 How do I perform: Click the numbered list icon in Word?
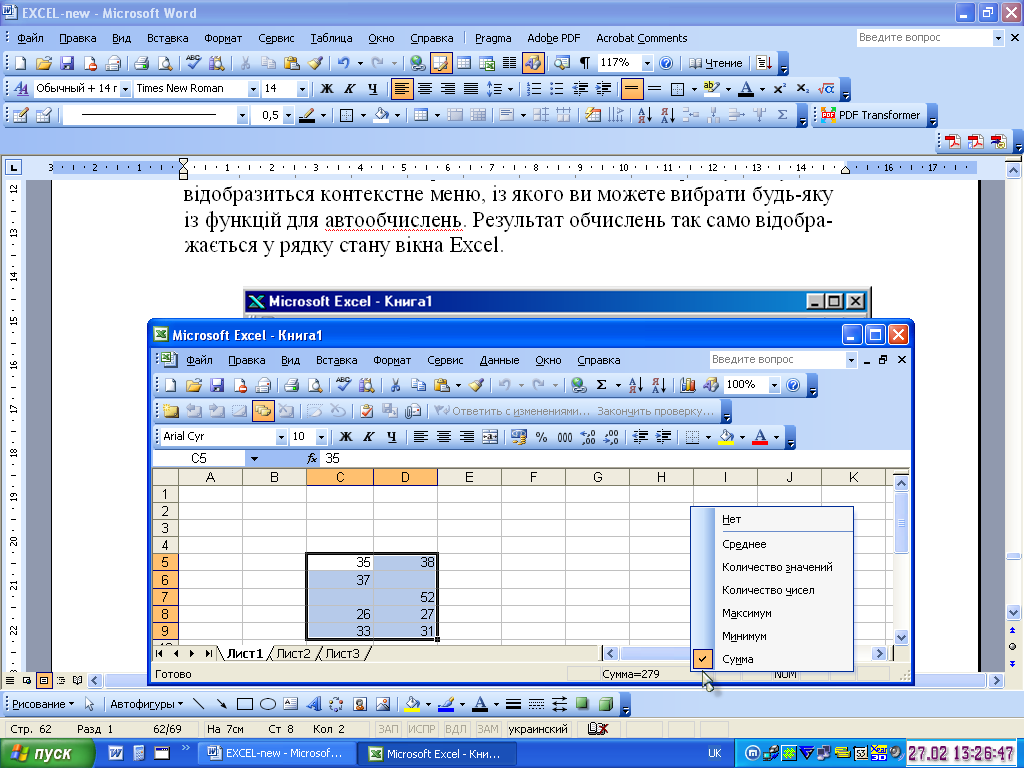(534, 89)
